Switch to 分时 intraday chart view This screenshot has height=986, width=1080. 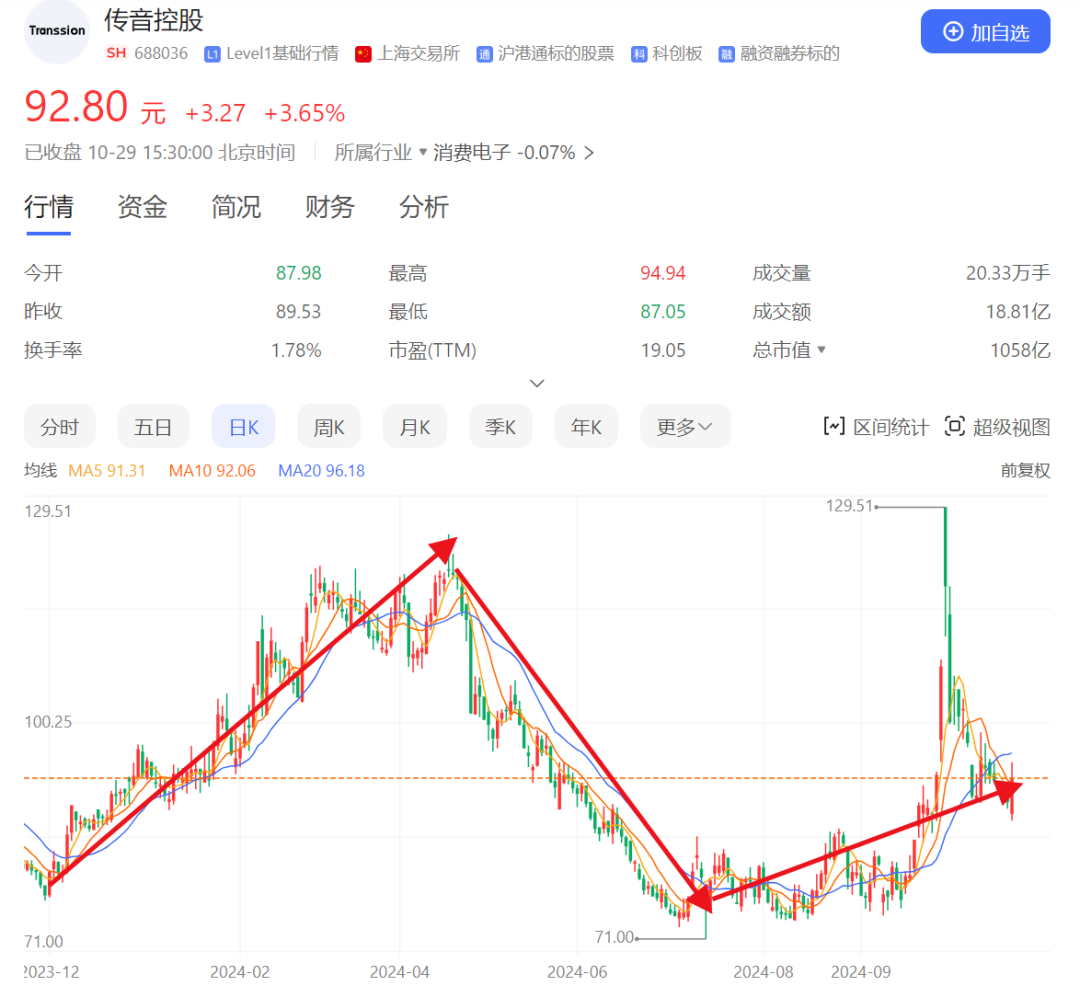click(59, 426)
